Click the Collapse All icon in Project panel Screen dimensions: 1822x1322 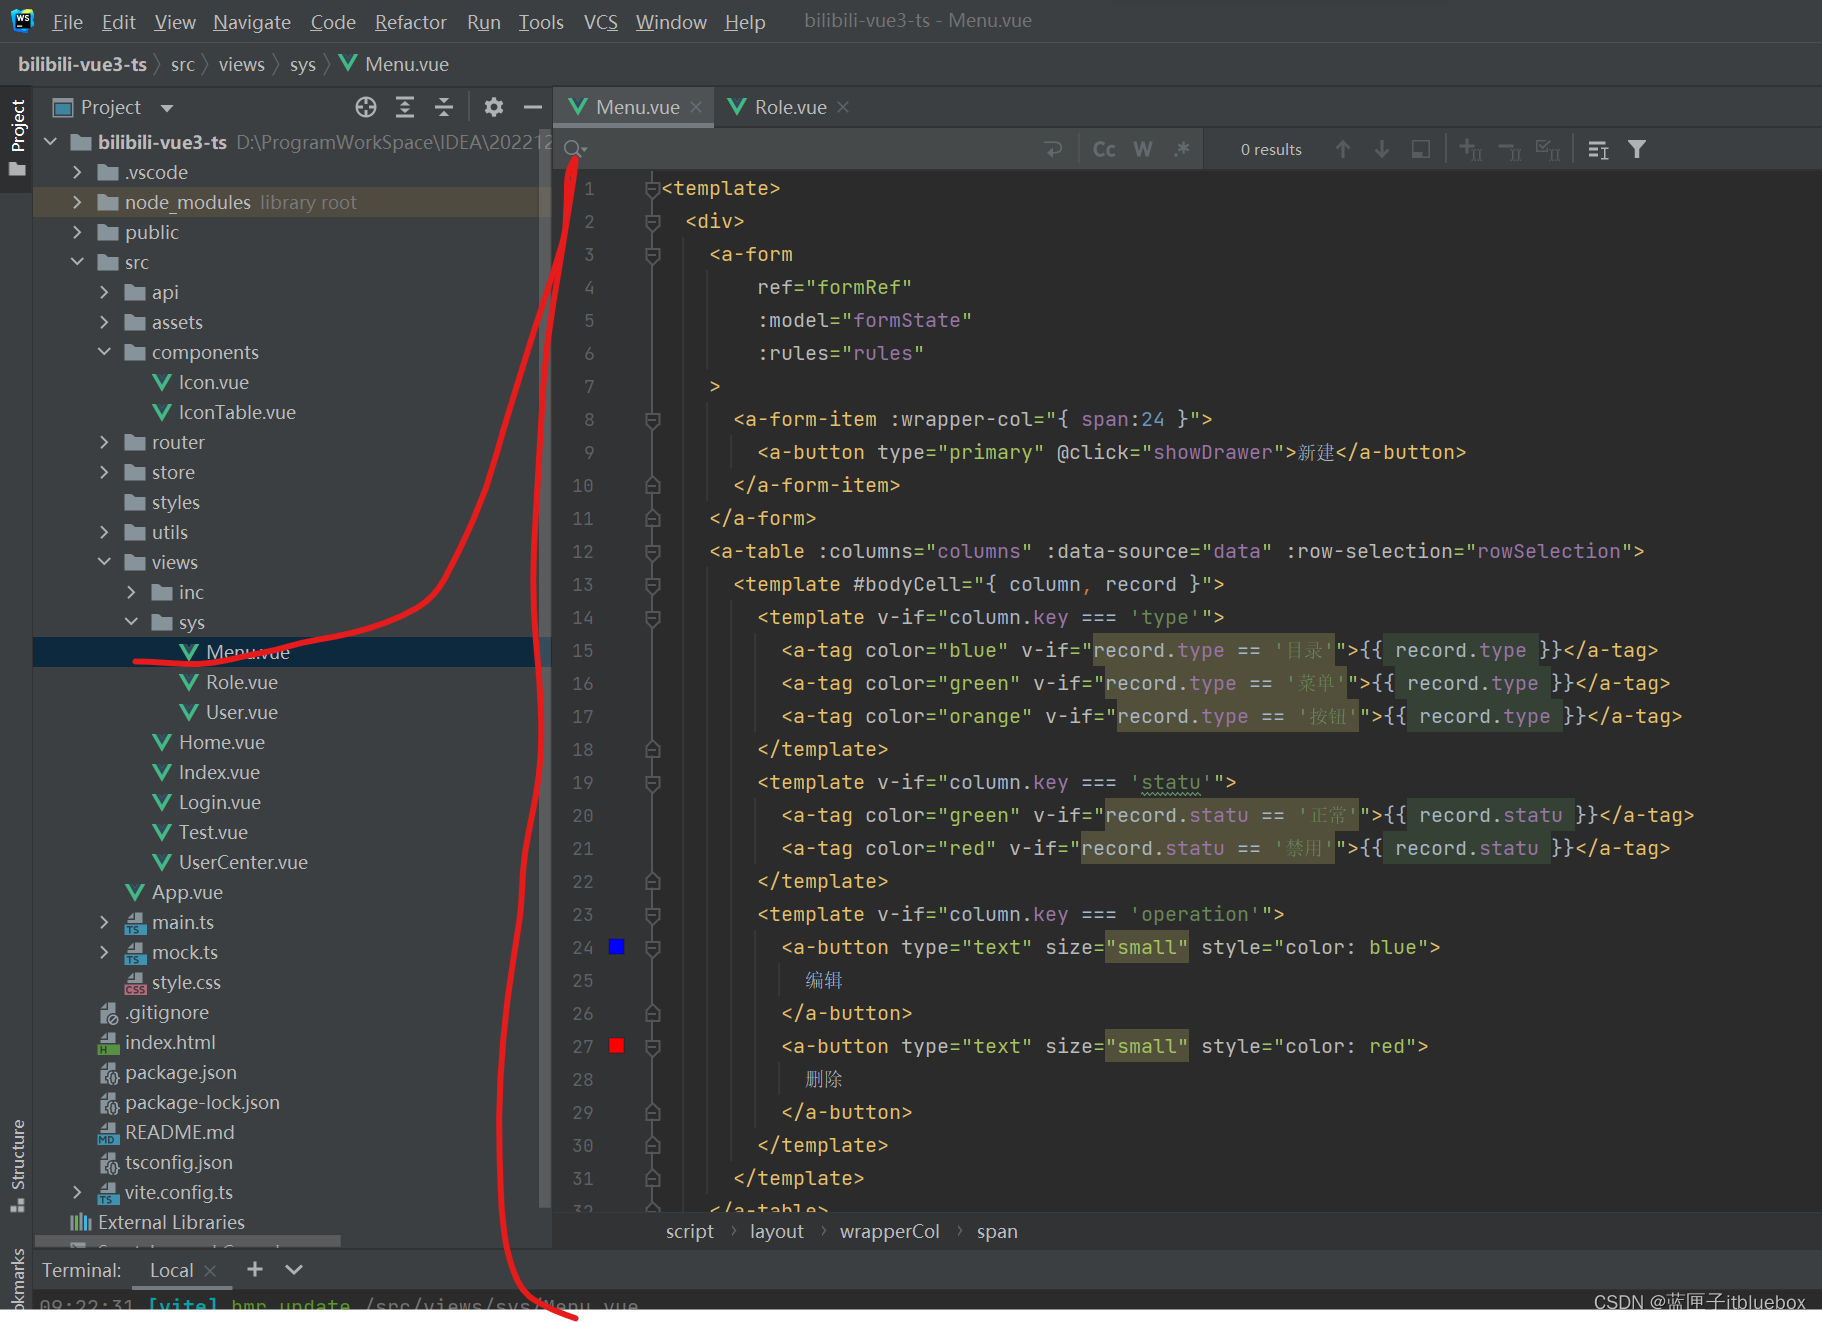click(x=444, y=107)
